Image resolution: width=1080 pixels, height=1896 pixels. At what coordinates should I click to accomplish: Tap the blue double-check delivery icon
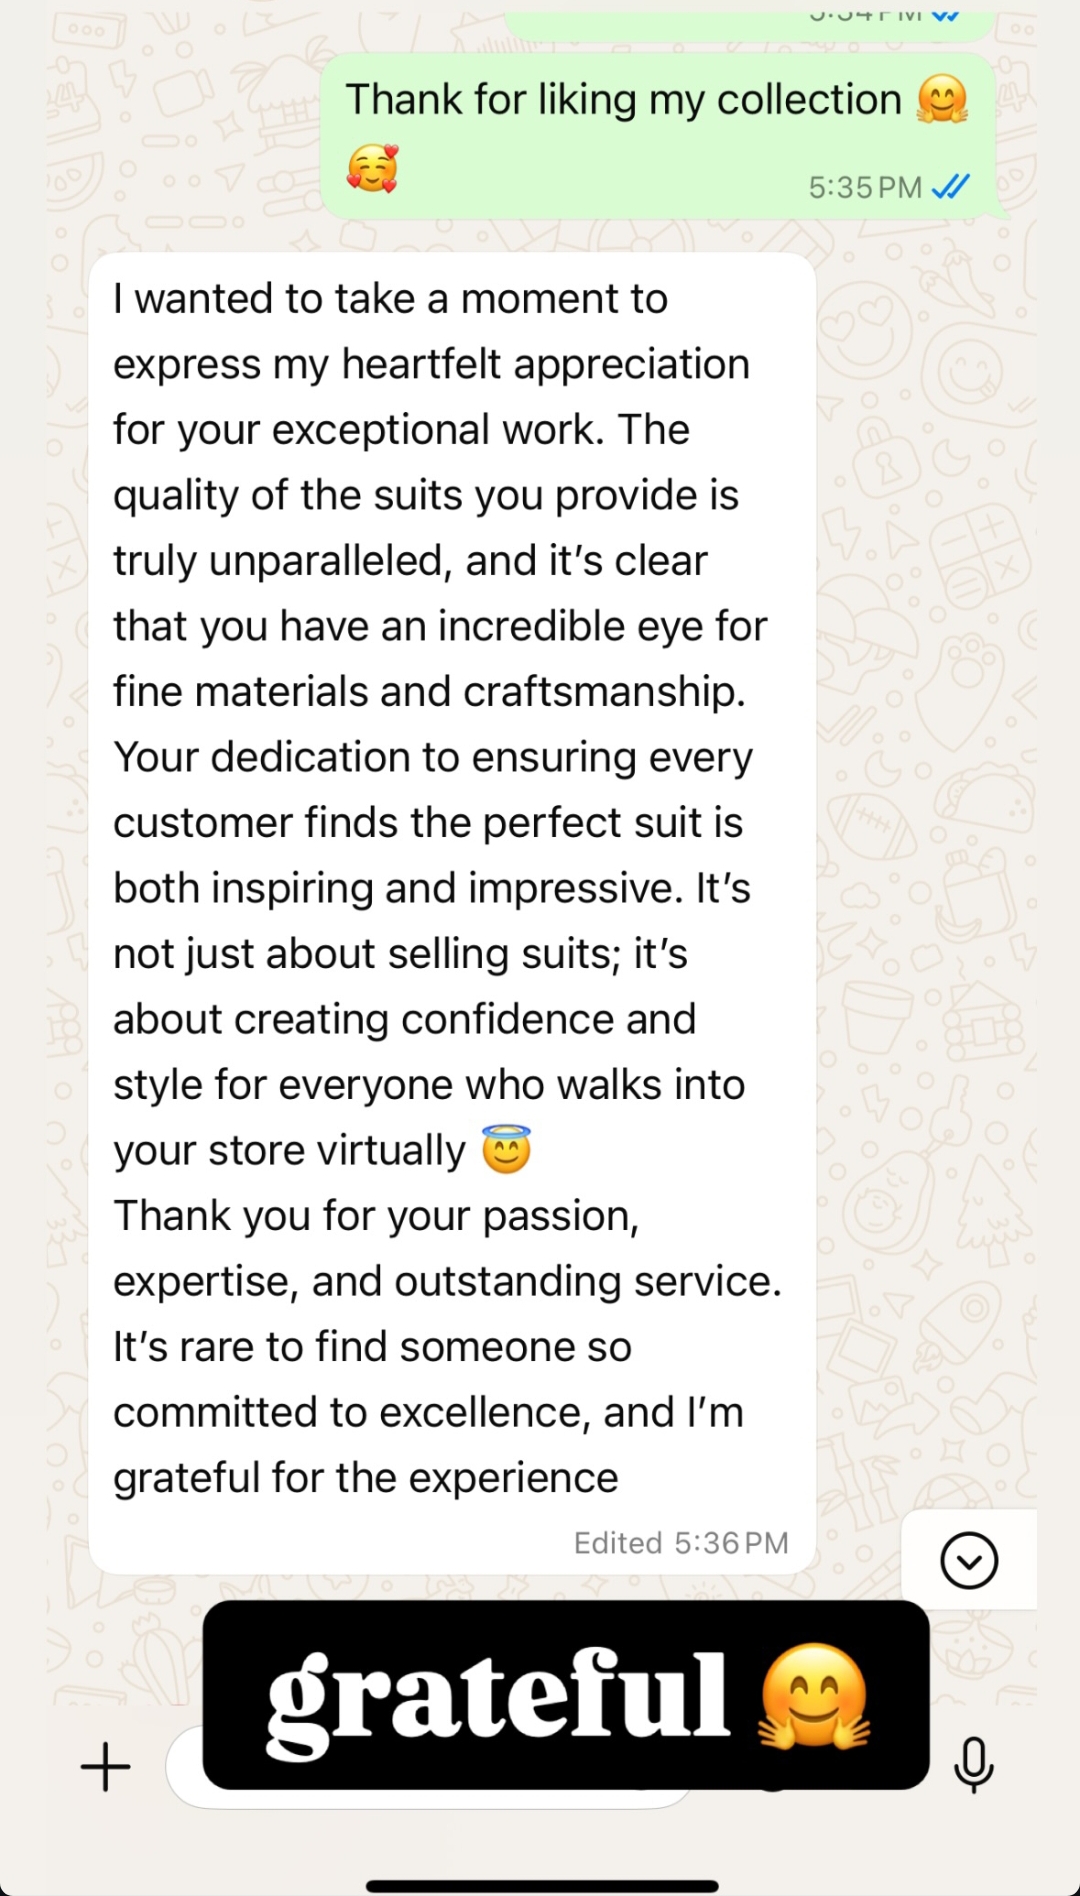click(950, 186)
